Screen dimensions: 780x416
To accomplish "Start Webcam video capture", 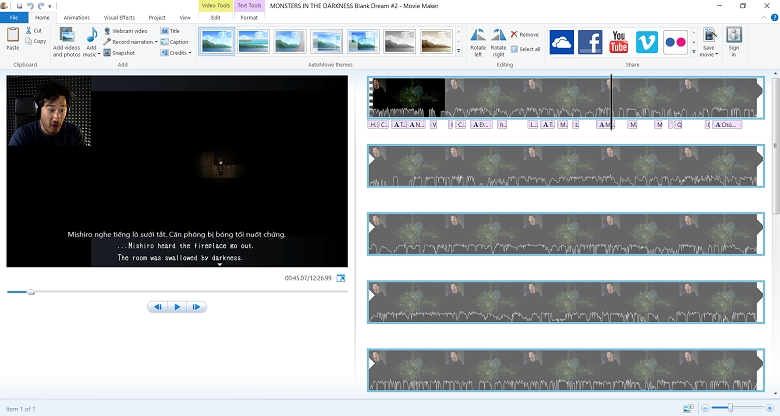I will [125, 31].
